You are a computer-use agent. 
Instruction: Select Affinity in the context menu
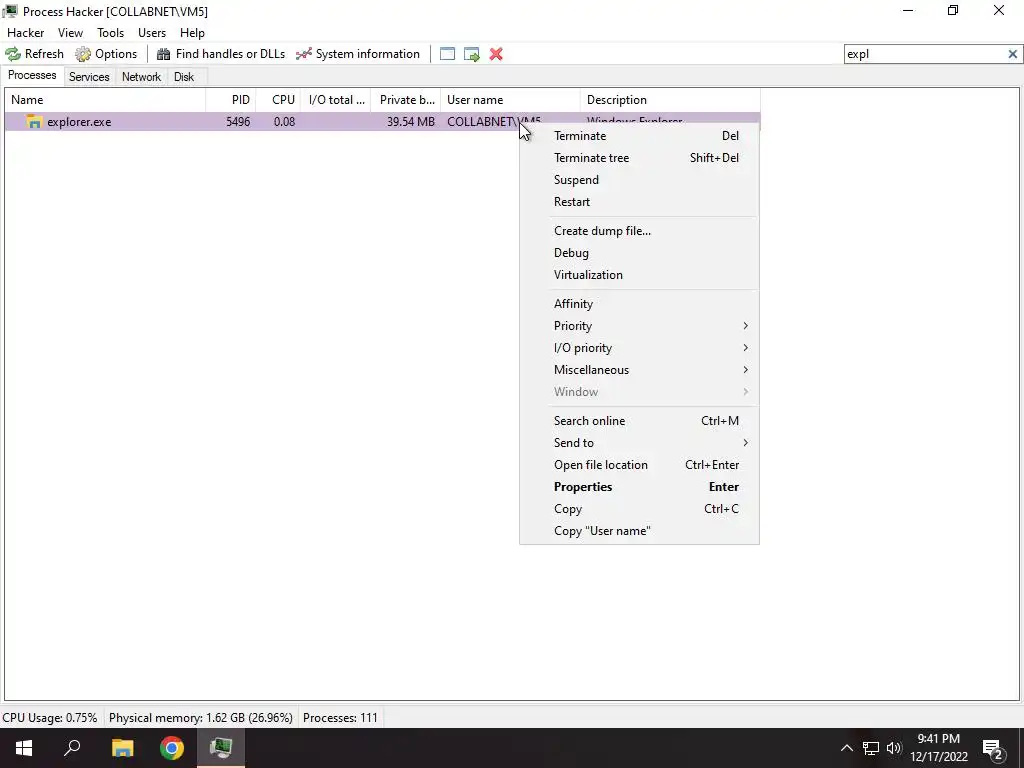tap(639, 304)
